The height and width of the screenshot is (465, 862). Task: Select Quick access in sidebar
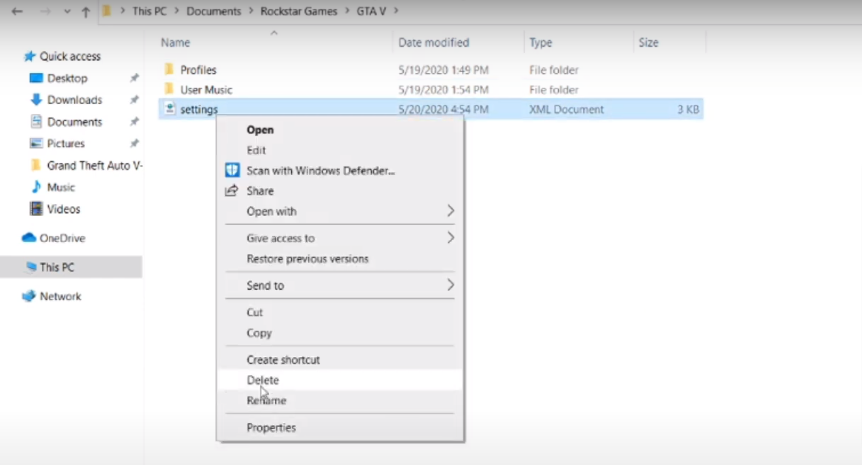(70, 56)
